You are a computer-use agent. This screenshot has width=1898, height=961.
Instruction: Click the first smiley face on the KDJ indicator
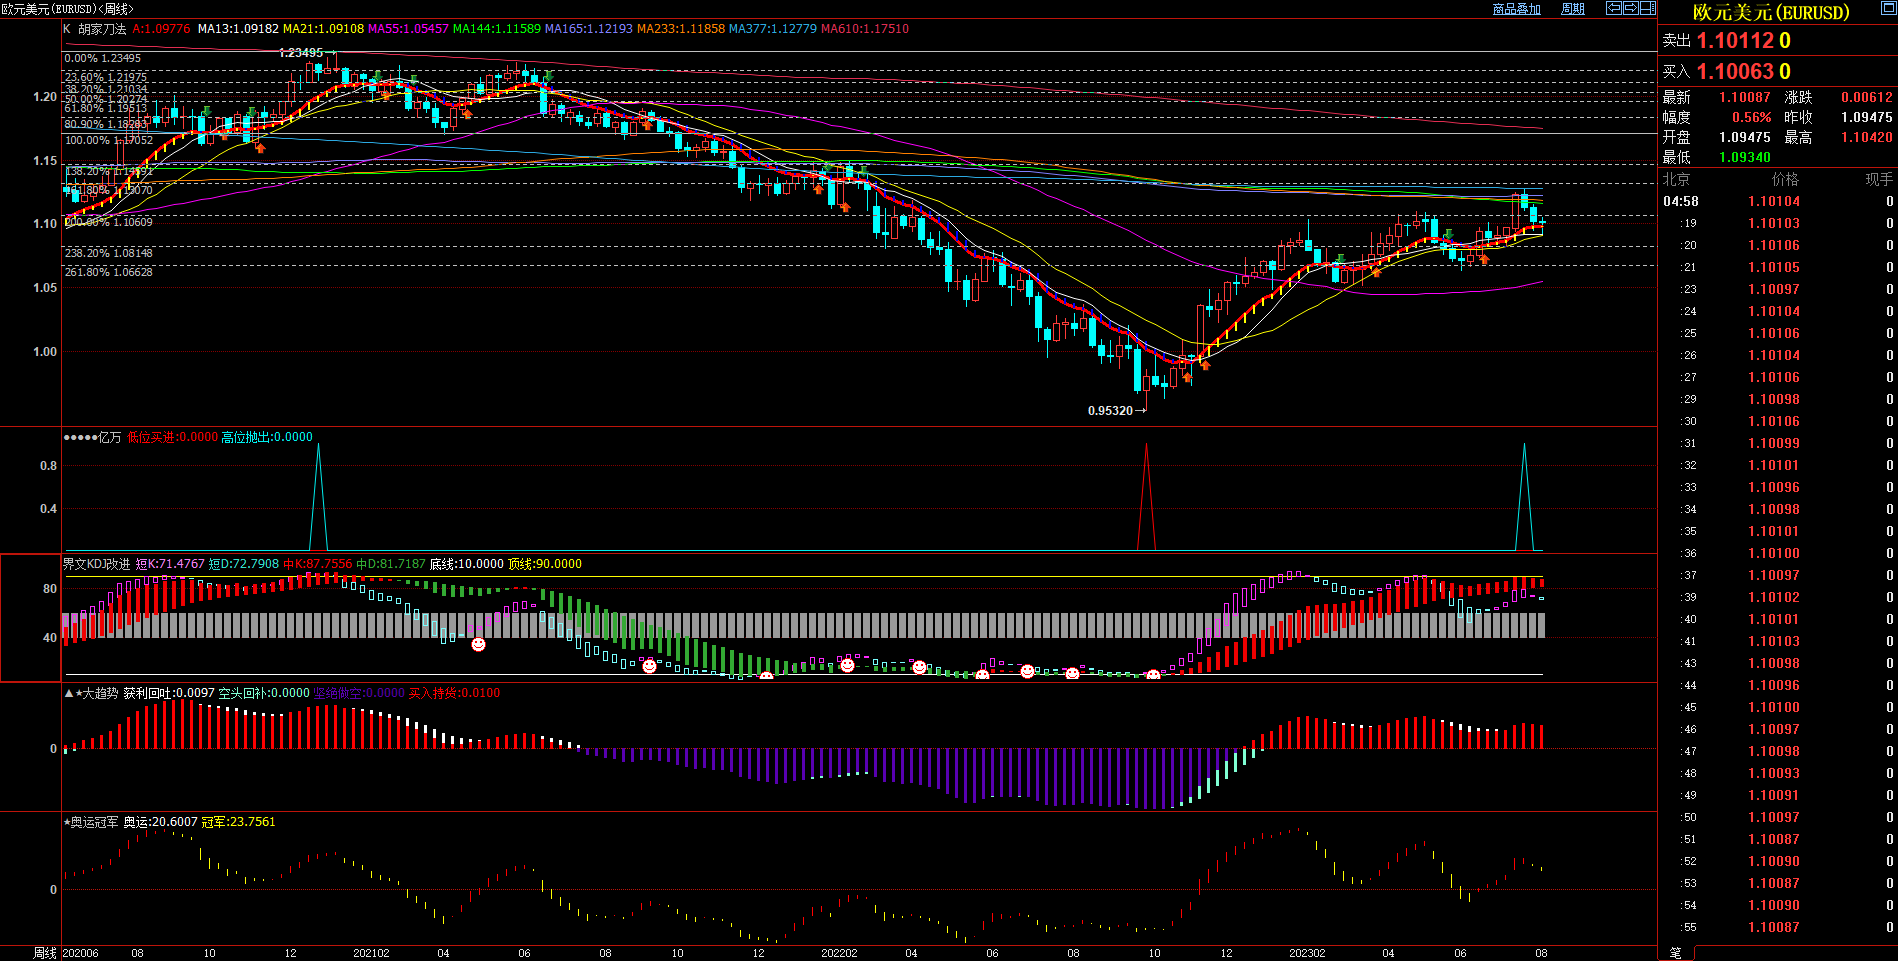(479, 645)
